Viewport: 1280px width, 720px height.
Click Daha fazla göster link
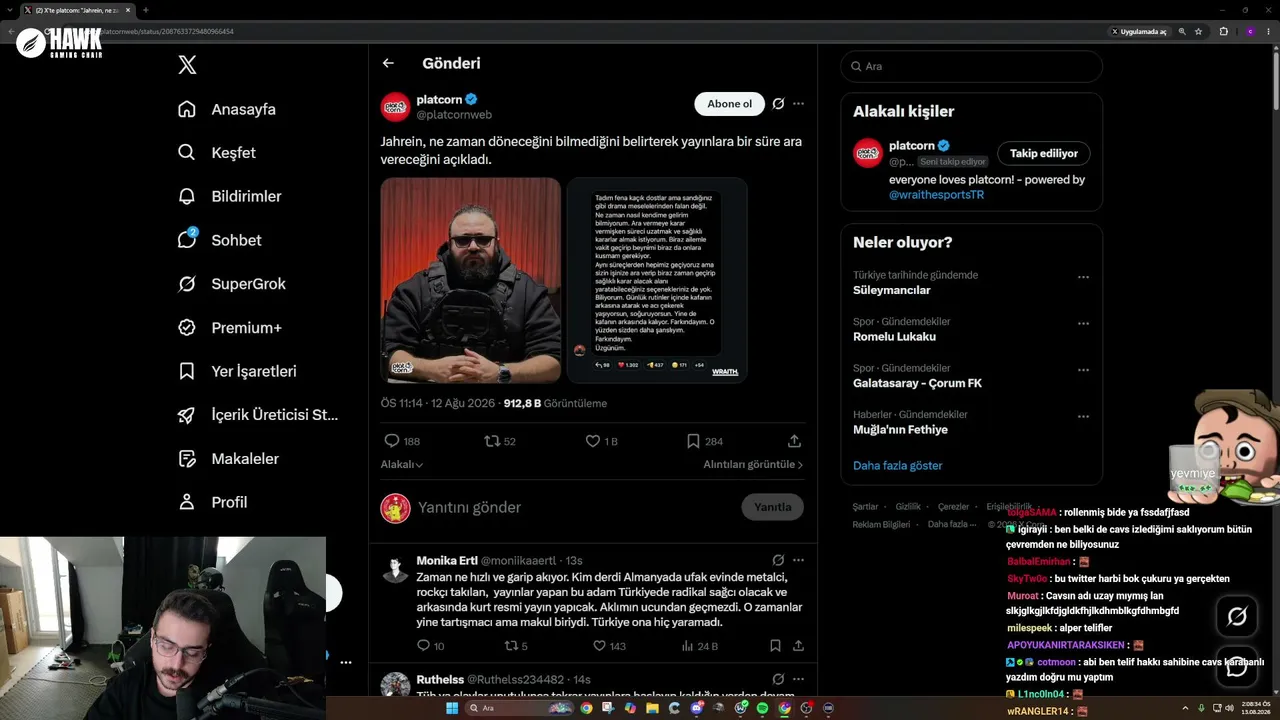pyautogui.click(x=898, y=465)
